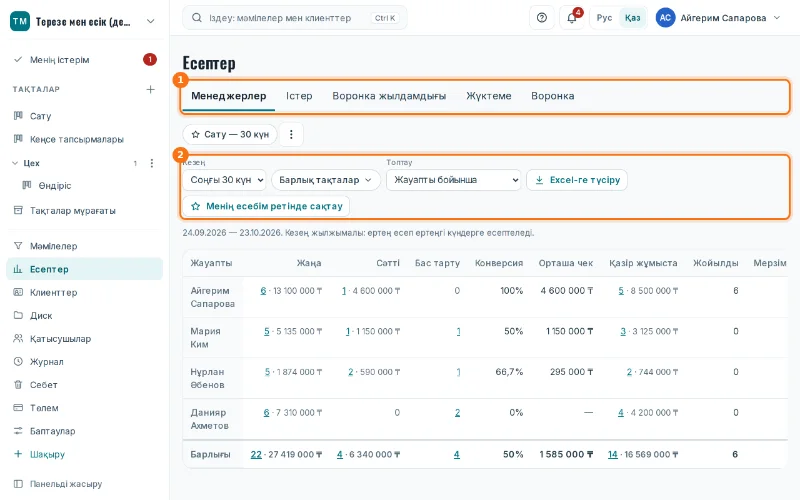Open Қатысушылар page
Screen dimensions: 800x500
(x=84, y=339)
